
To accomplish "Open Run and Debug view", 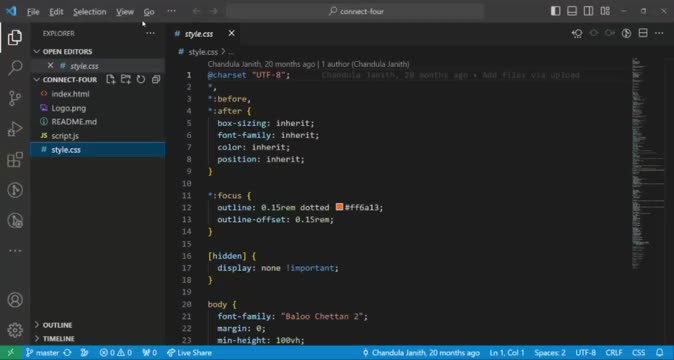I will 15,129.
